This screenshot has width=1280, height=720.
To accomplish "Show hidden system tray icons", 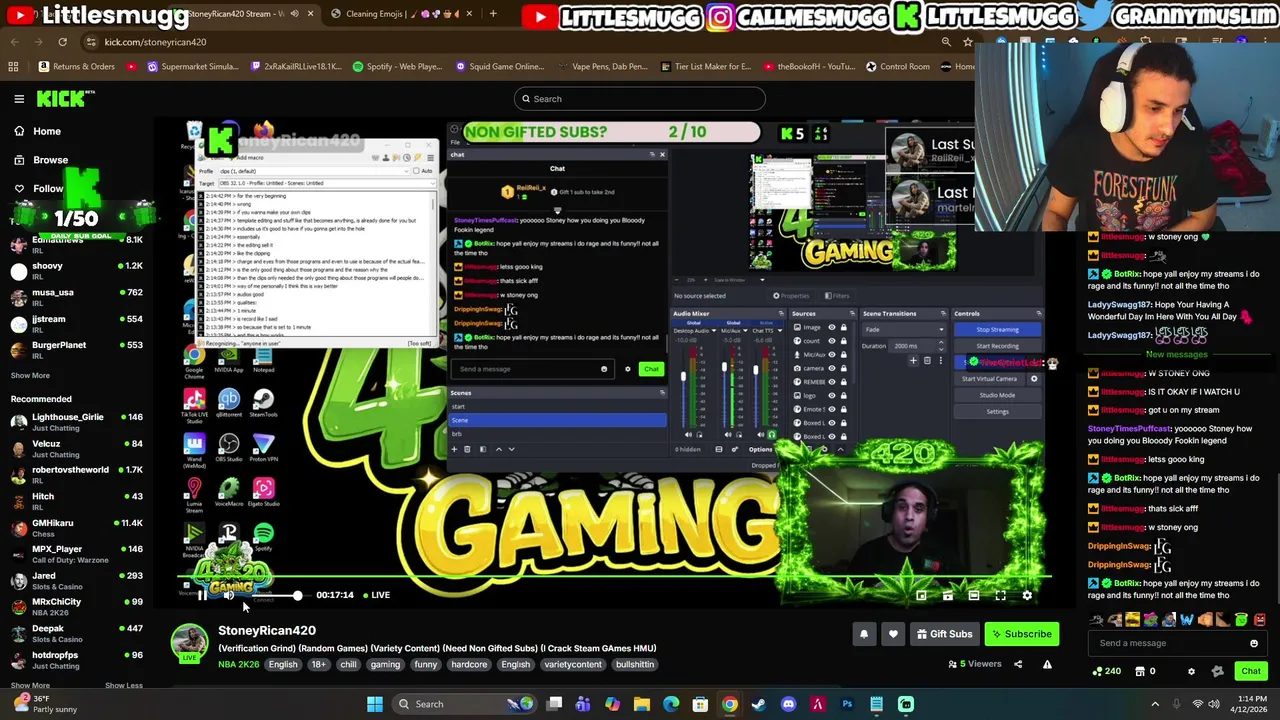I will (1155, 704).
